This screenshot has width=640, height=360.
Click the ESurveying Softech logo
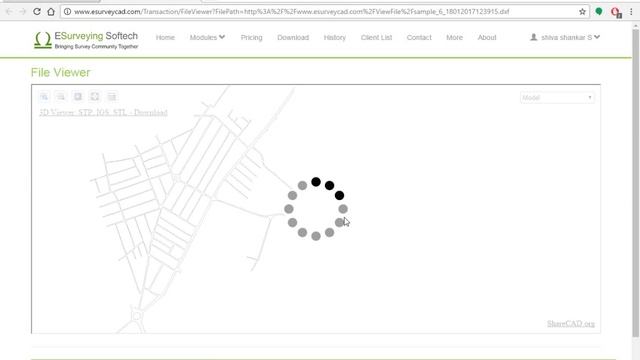[86, 40]
